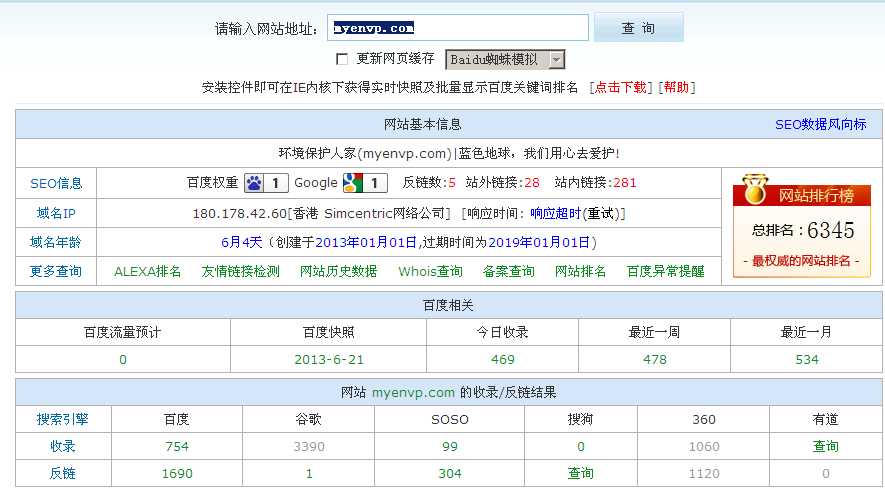The image size is (885, 489).
Task: Click expiry date 2019年01月01日
Action: tap(539, 242)
